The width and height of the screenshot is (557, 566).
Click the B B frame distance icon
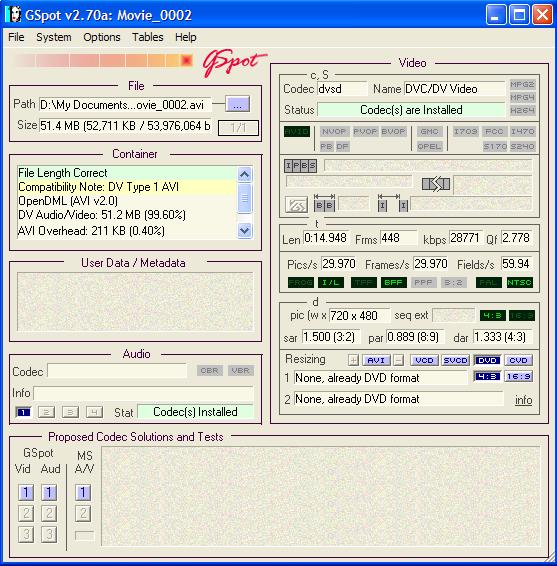[x=324, y=203]
